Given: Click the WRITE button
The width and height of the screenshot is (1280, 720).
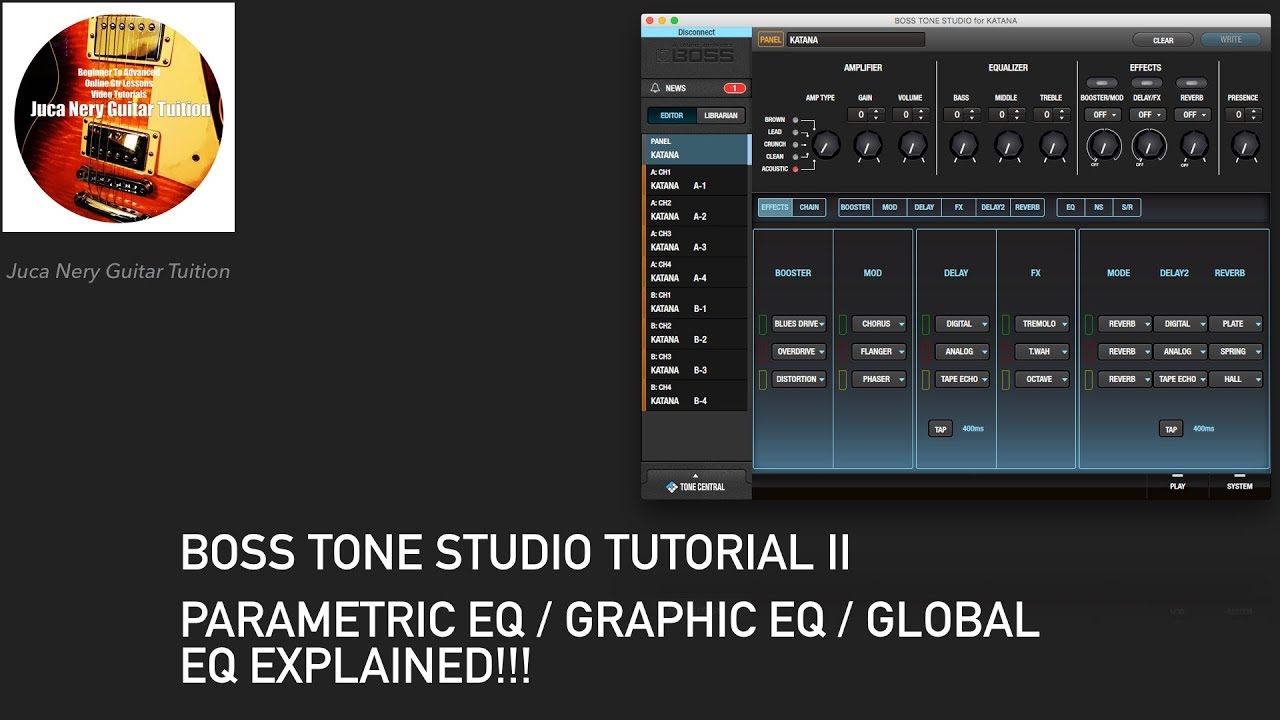Looking at the screenshot, I should (x=1231, y=40).
